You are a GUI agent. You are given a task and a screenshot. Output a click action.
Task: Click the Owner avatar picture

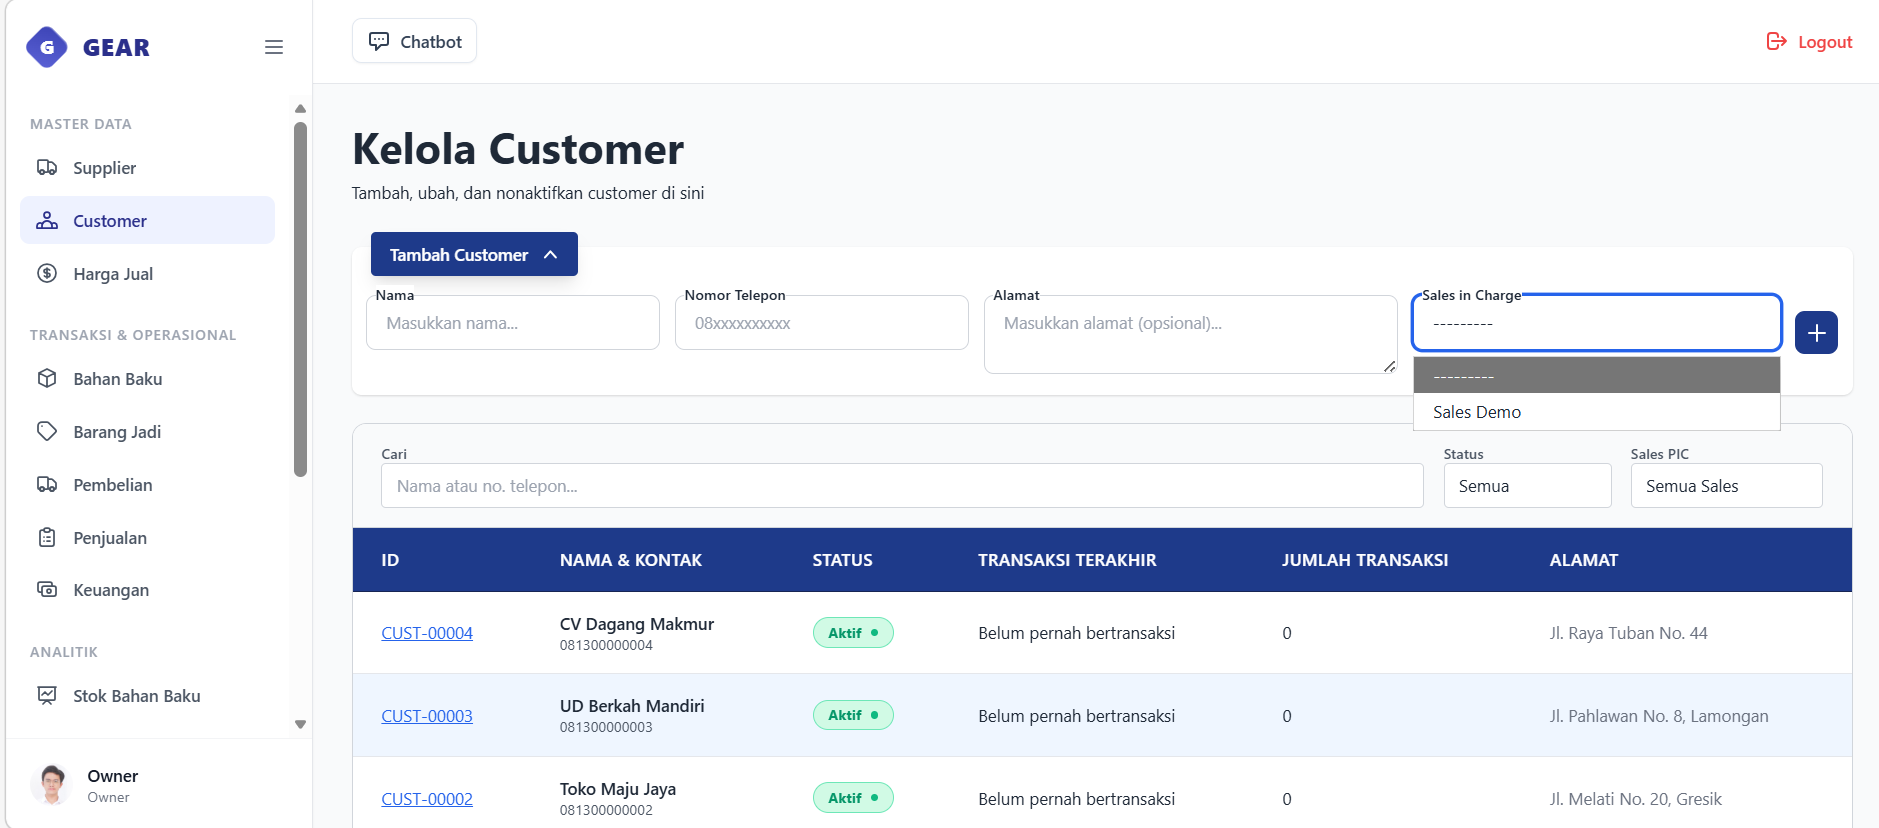click(51, 785)
